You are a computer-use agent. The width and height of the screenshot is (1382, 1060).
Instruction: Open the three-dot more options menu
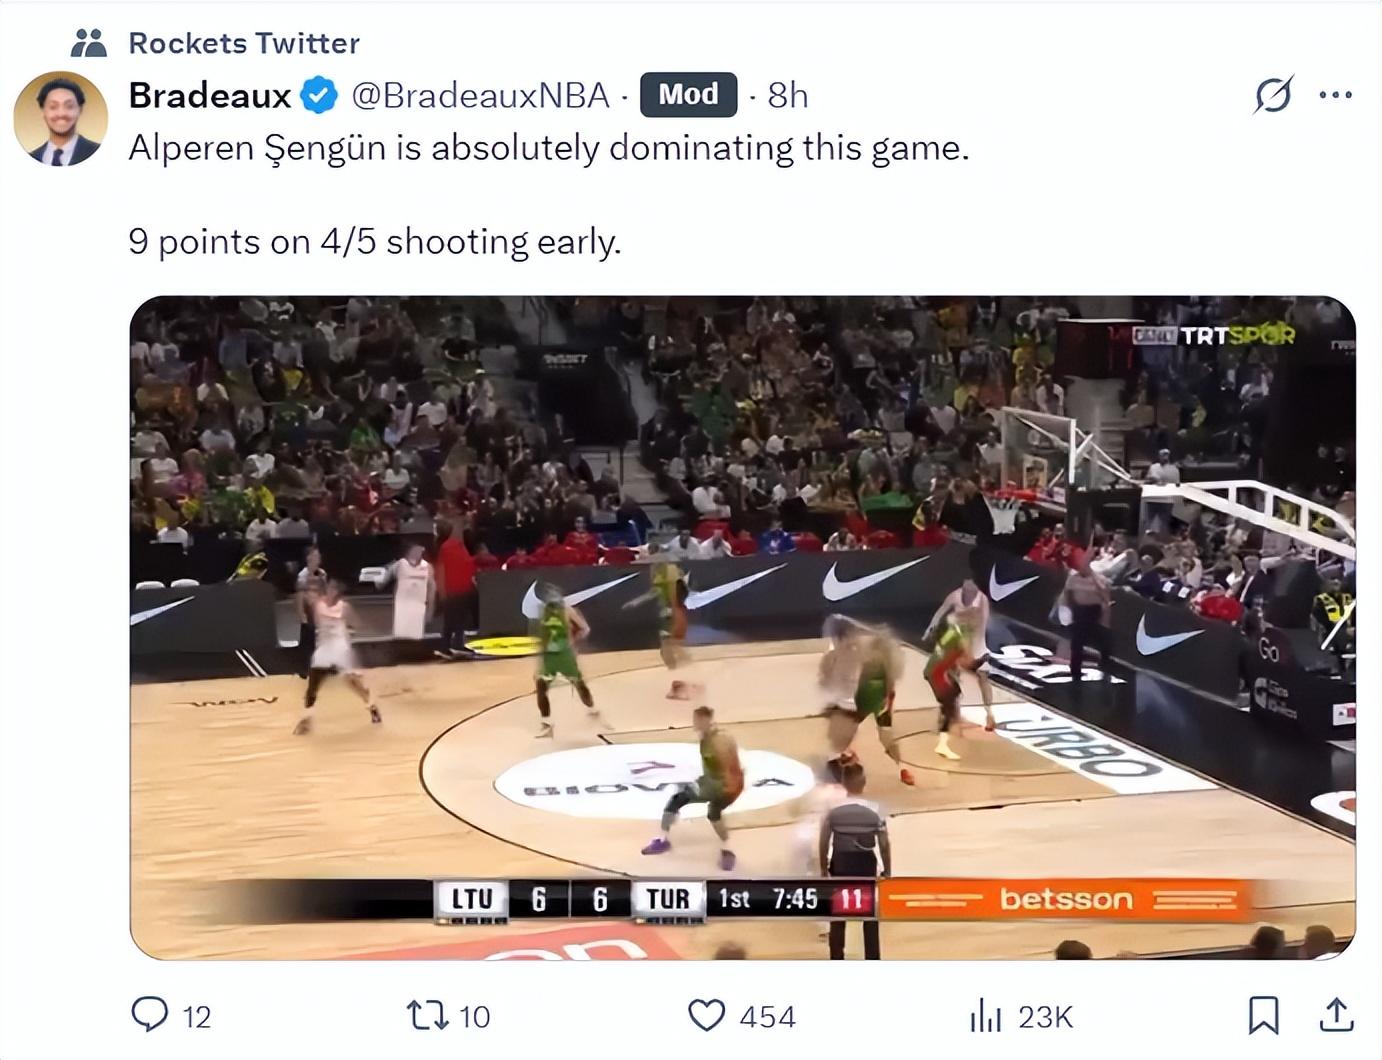pyautogui.click(x=1336, y=95)
